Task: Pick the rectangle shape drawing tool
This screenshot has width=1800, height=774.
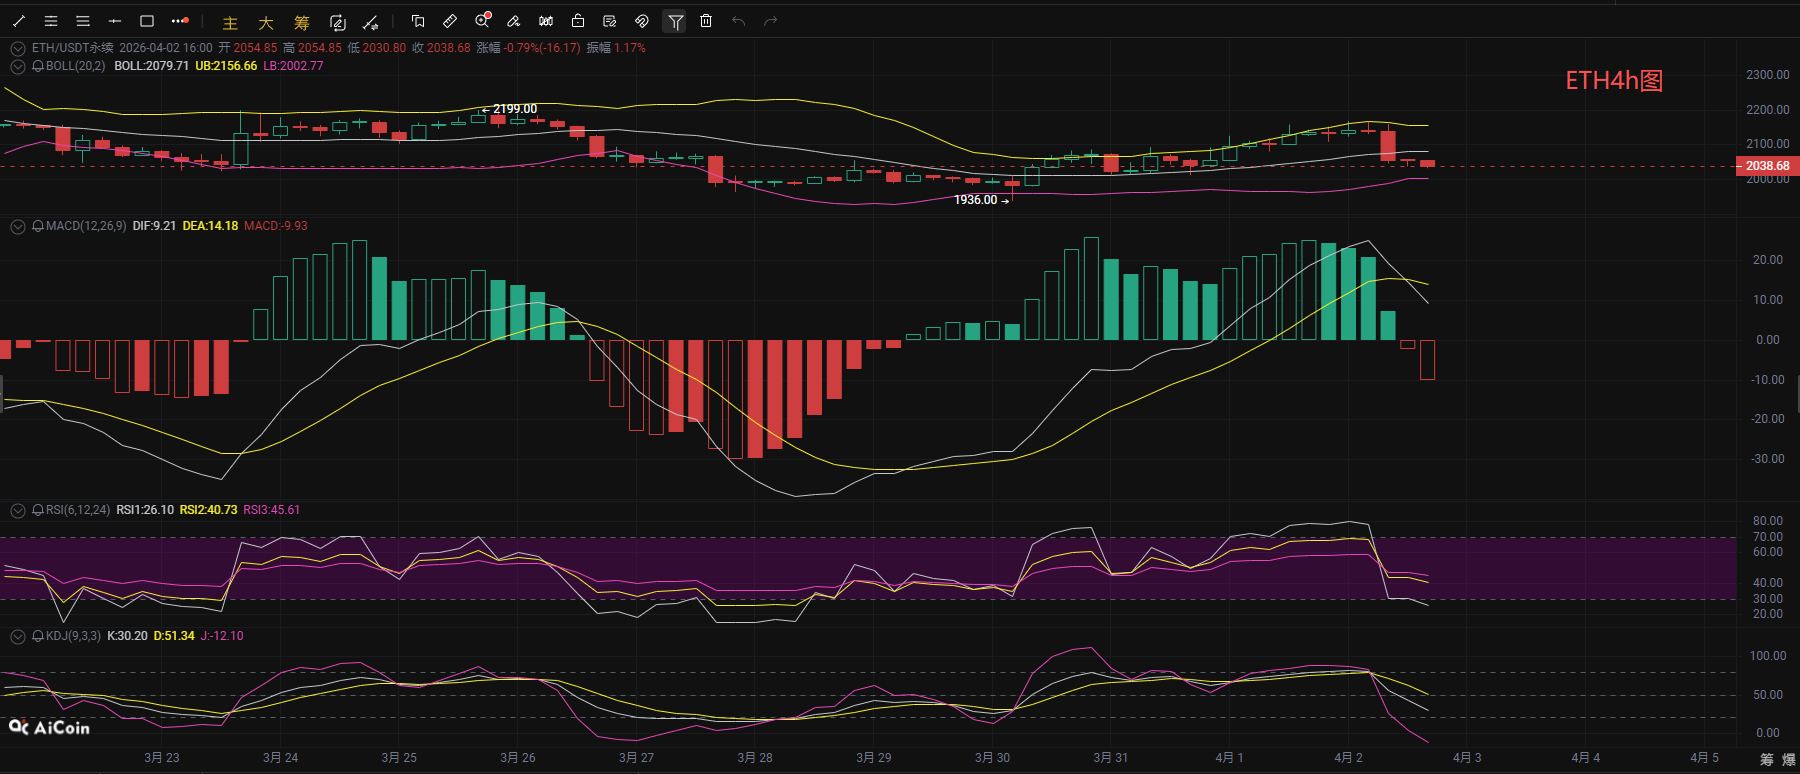Action: click(x=147, y=21)
